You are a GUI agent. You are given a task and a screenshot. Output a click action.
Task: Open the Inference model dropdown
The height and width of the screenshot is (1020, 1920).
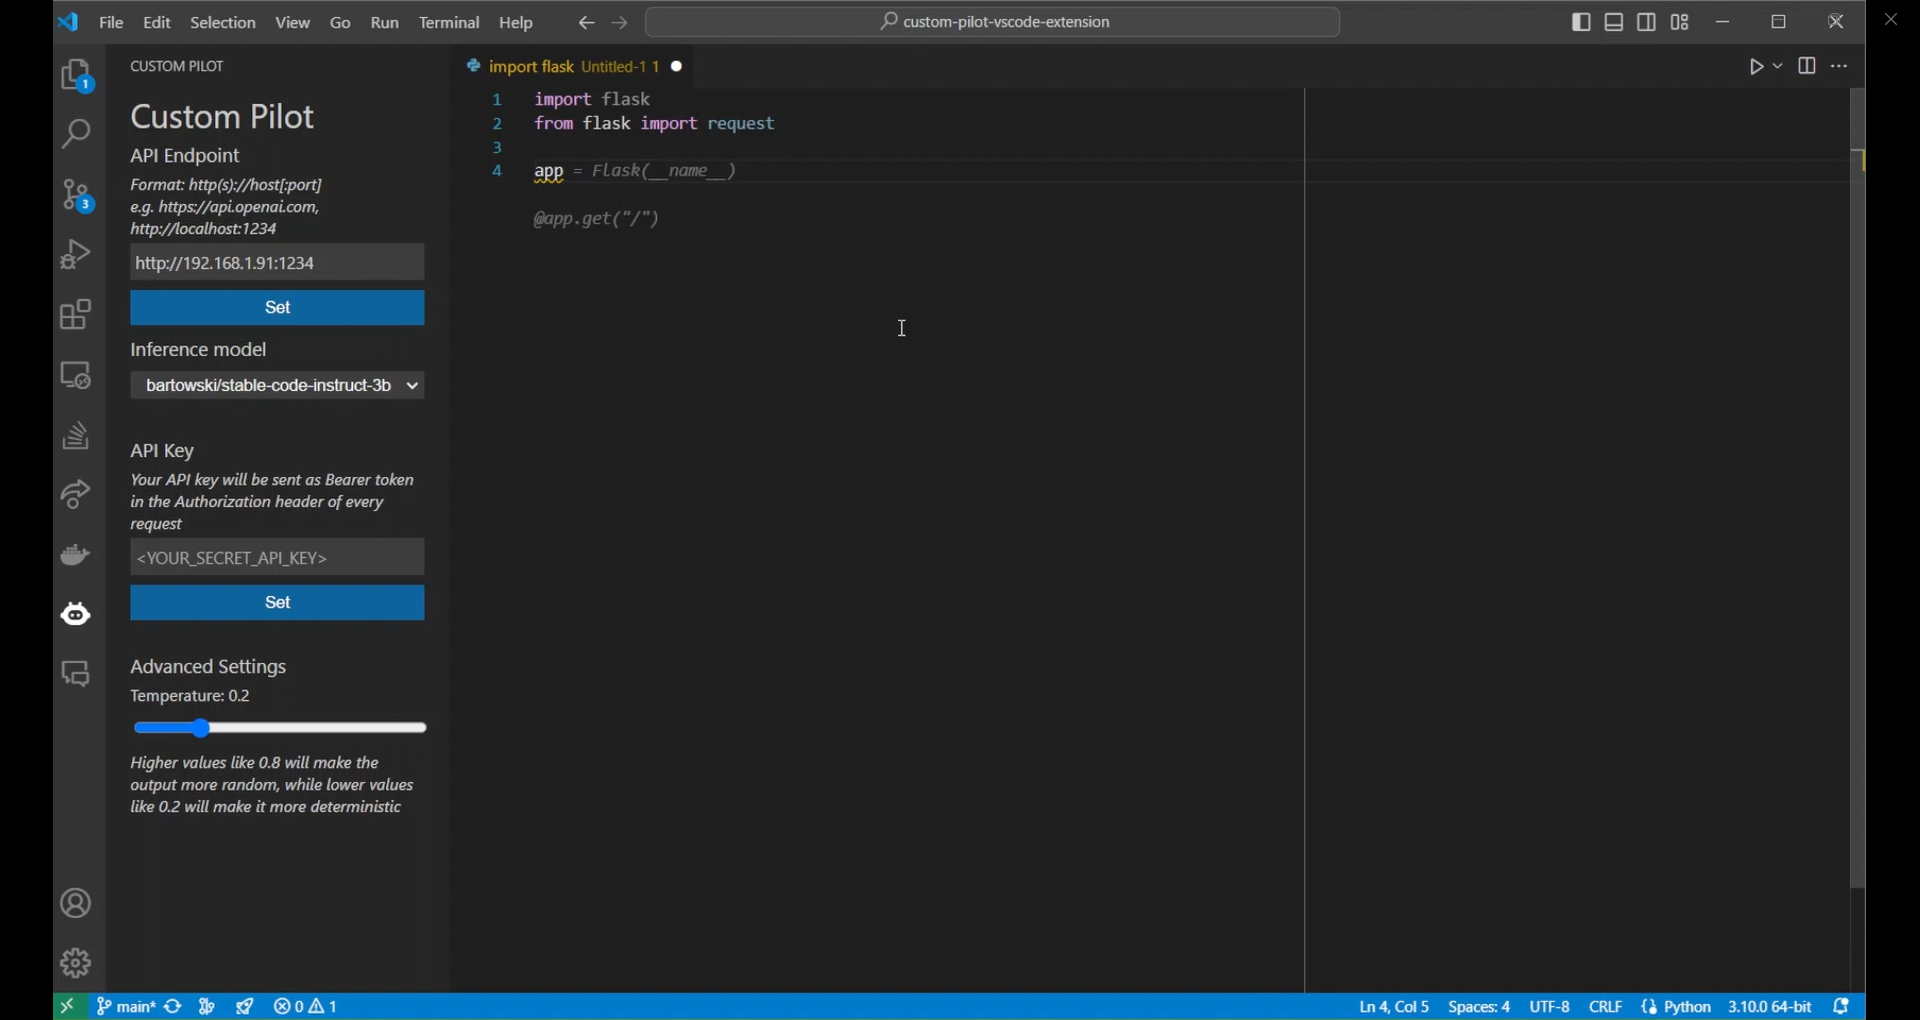278,386
